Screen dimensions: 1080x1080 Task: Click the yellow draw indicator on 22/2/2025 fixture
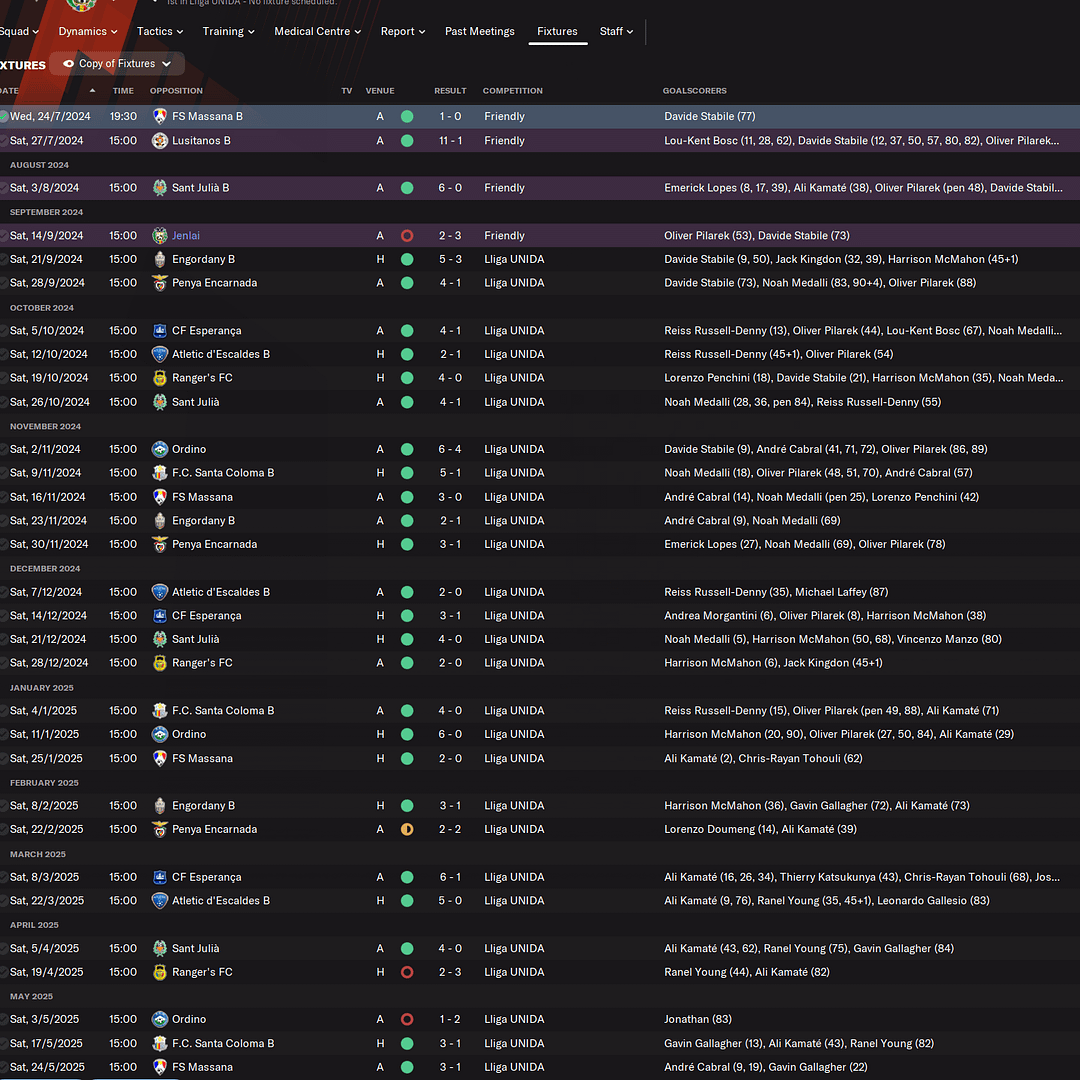[407, 829]
